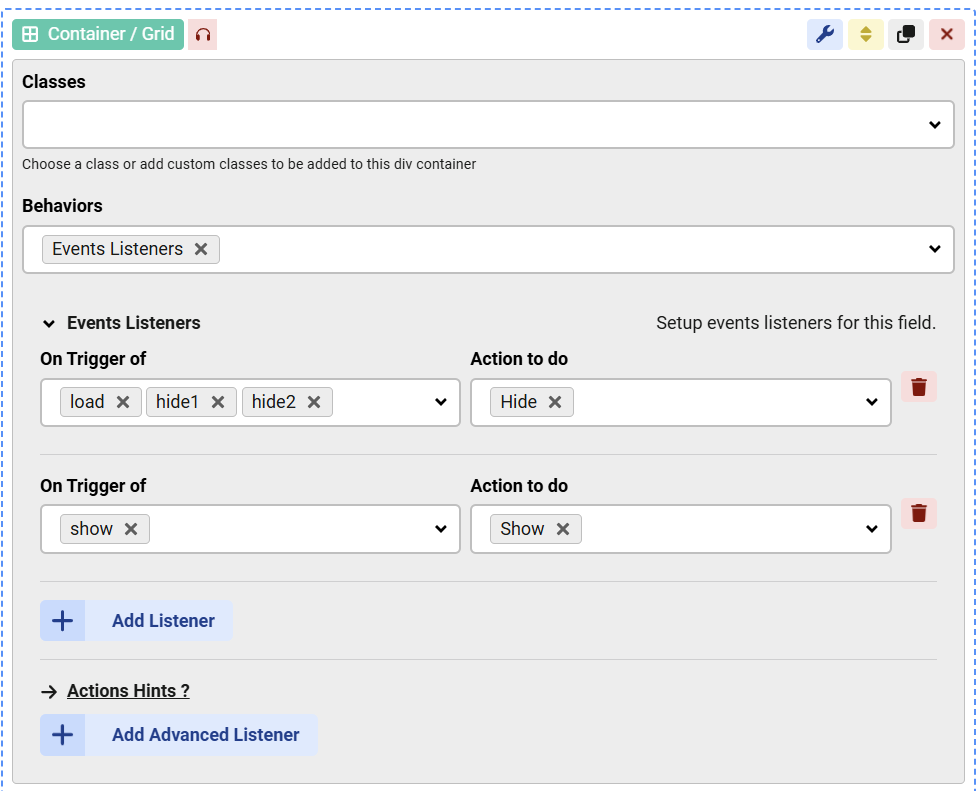This screenshot has height=791, width=977.
Task: Delete the Show listener with its trash icon
Action: [918, 515]
